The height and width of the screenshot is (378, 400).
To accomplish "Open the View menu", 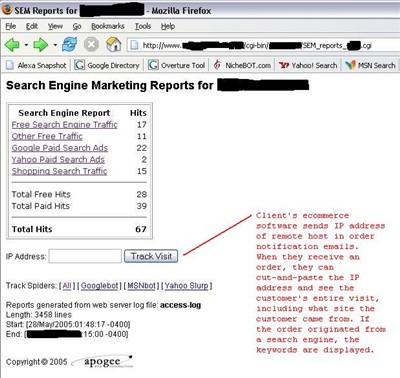I will pyautogui.click(x=55, y=26).
